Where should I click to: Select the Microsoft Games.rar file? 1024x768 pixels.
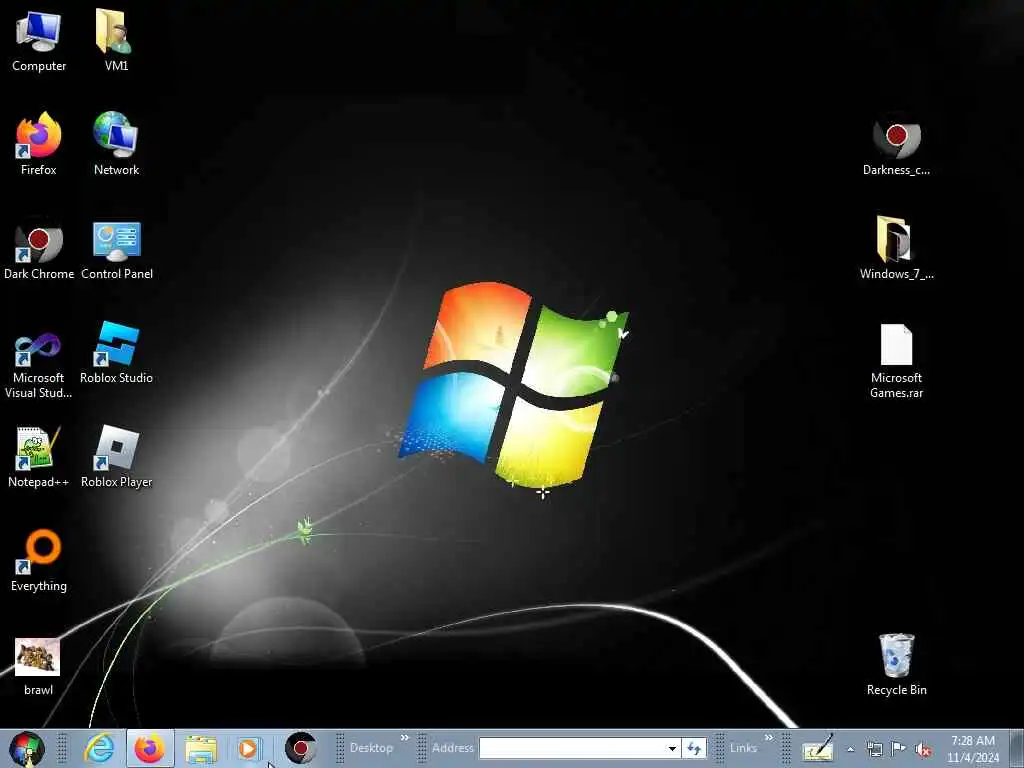click(x=896, y=361)
